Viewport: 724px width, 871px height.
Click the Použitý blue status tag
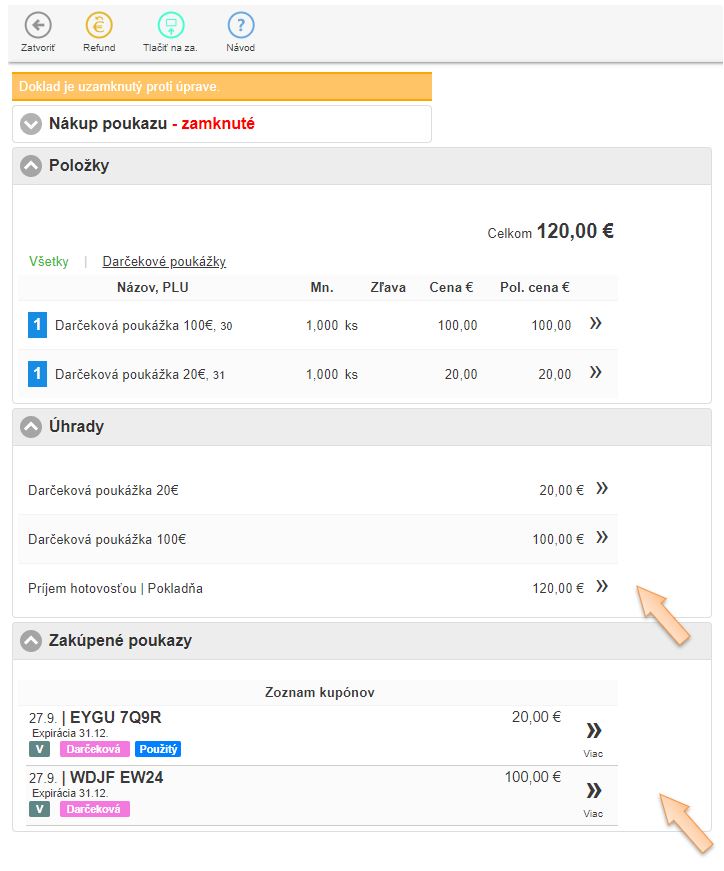click(158, 749)
